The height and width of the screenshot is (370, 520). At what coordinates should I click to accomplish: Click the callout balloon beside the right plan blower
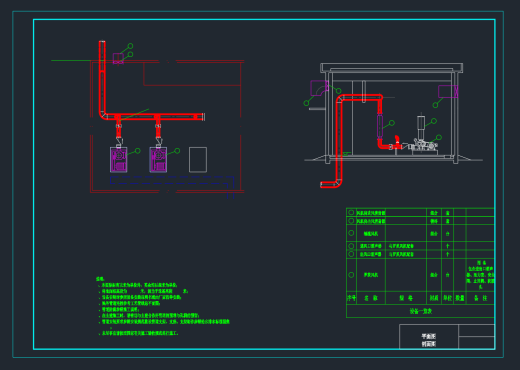[x=177, y=151]
